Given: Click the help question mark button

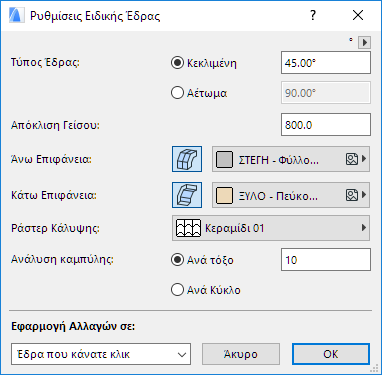Looking at the screenshot, I should [x=313, y=15].
